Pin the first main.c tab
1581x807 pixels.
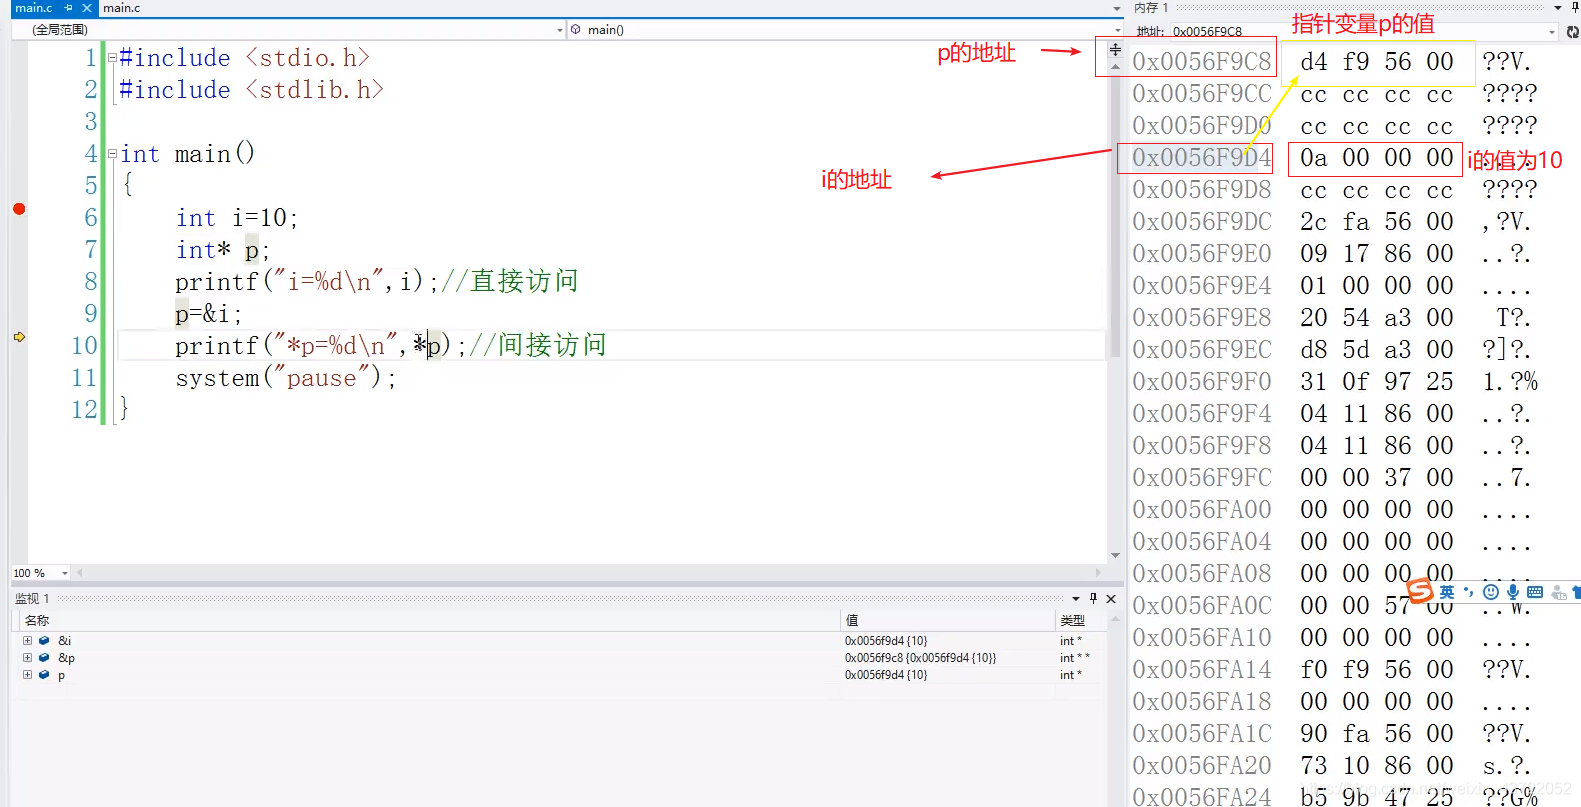pos(69,8)
